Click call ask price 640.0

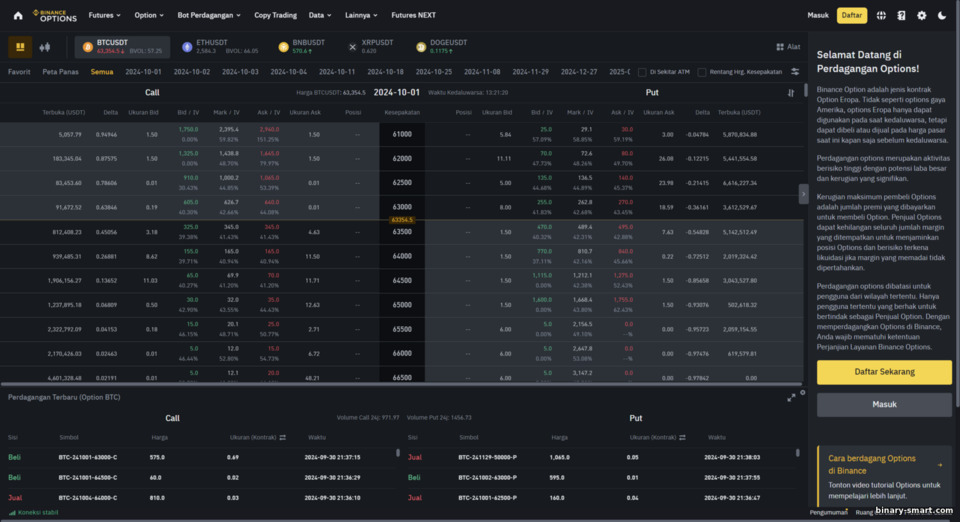pyautogui.click(x=271, y=203)
